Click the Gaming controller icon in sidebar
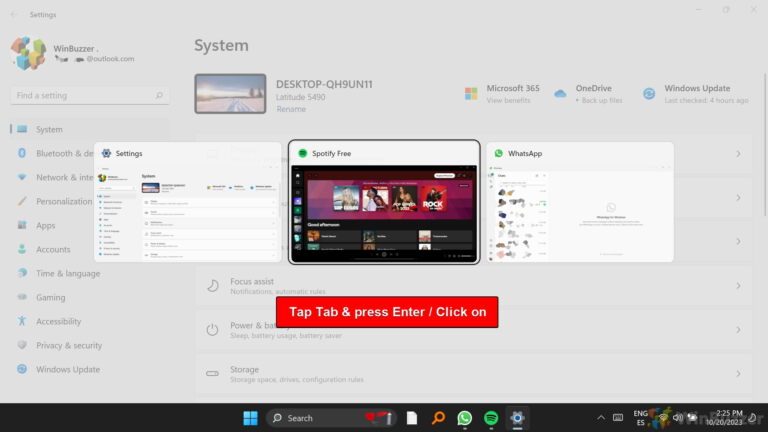This screenshot has height=432, width=768. click(x=22, y=297)
